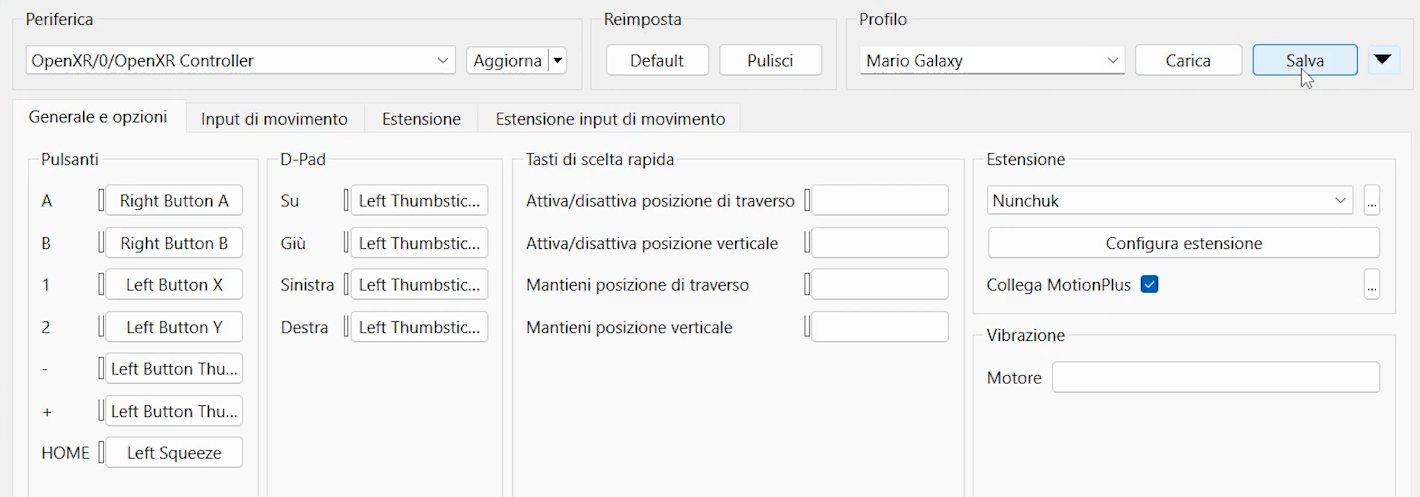Click the Motore vibration input field
Image resolution: width=1420 pixels, height=497 pixels.
pos(1215,377)
